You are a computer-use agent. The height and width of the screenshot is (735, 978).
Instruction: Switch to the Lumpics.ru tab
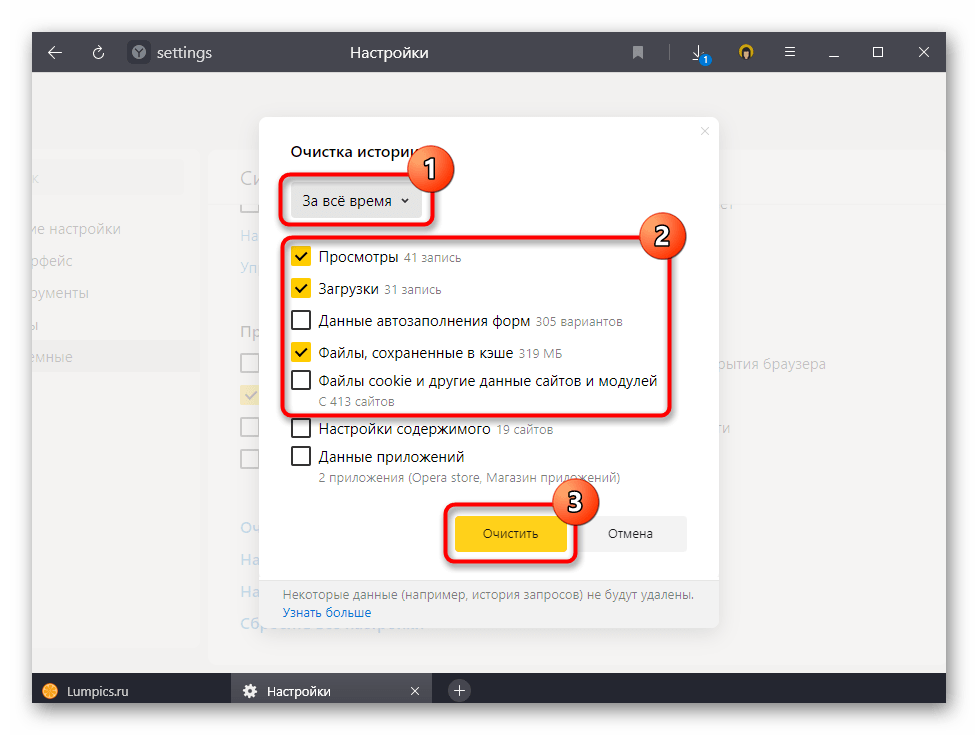[98, 691]
